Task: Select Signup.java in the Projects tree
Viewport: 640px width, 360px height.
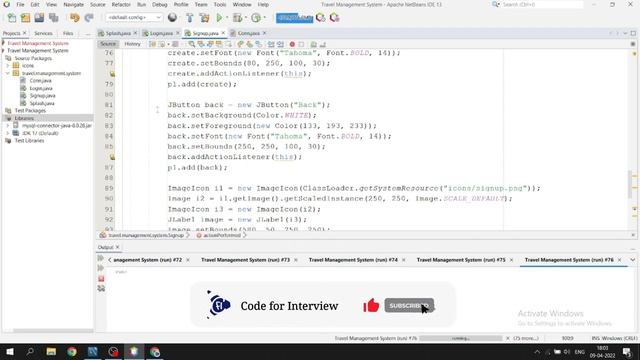Action: tap(42, 96)
